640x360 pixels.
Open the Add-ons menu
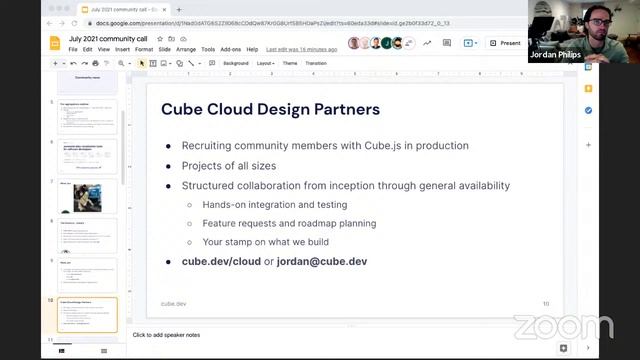click(x=231, y=49)
